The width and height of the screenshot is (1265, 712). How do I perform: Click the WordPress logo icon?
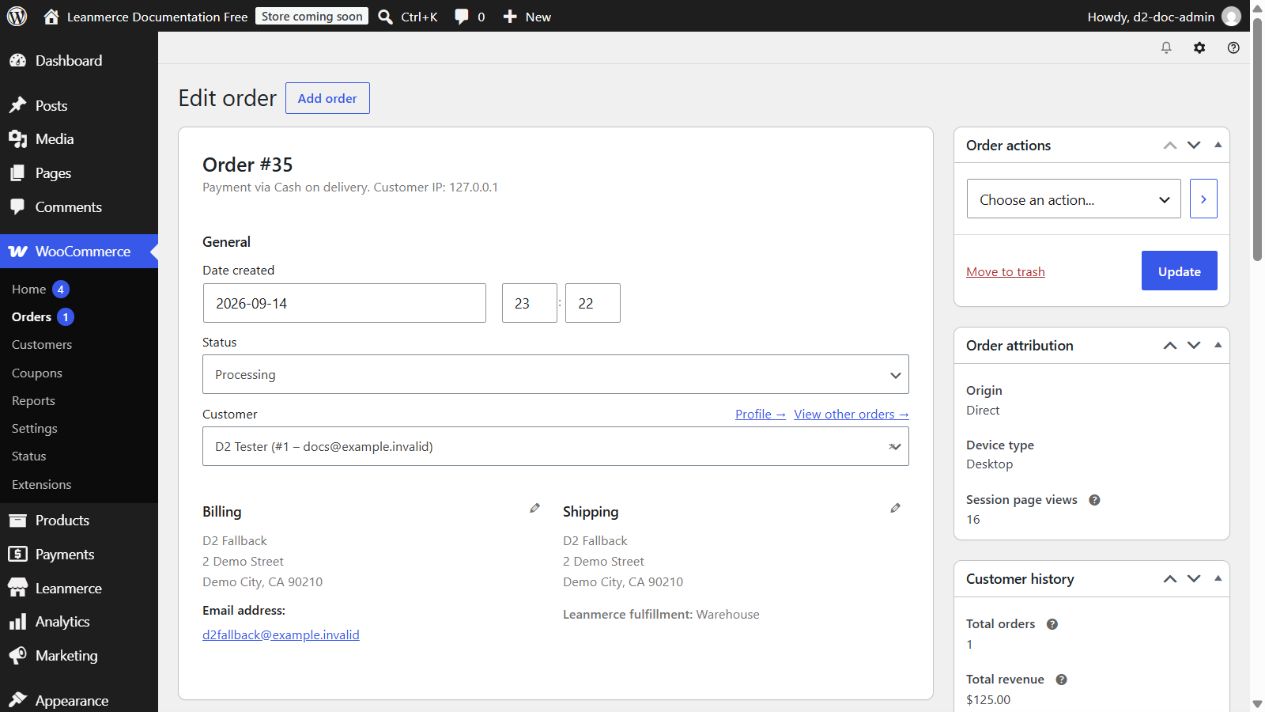17,16
